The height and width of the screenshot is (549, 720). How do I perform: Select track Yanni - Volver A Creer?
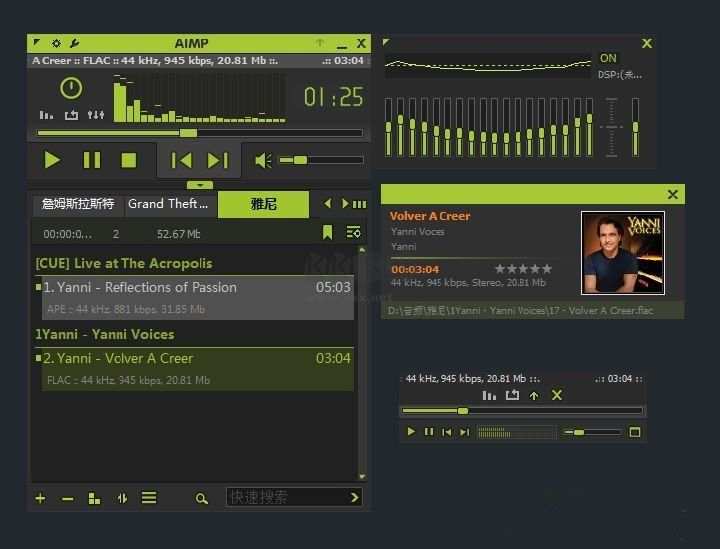198,369
